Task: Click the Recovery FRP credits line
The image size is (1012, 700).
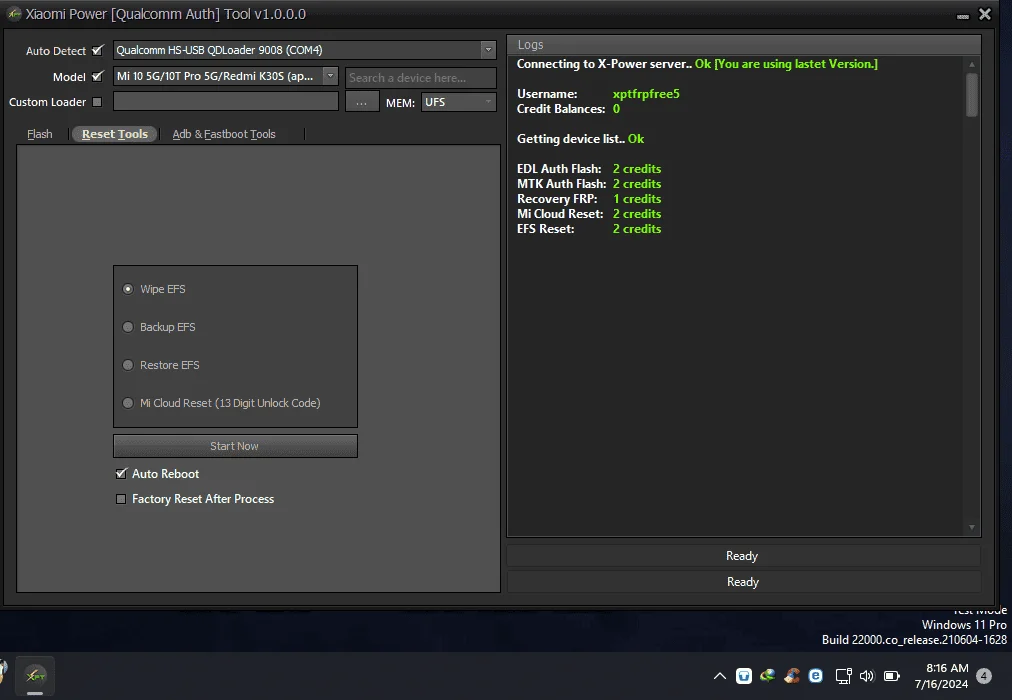Action: 589,199
